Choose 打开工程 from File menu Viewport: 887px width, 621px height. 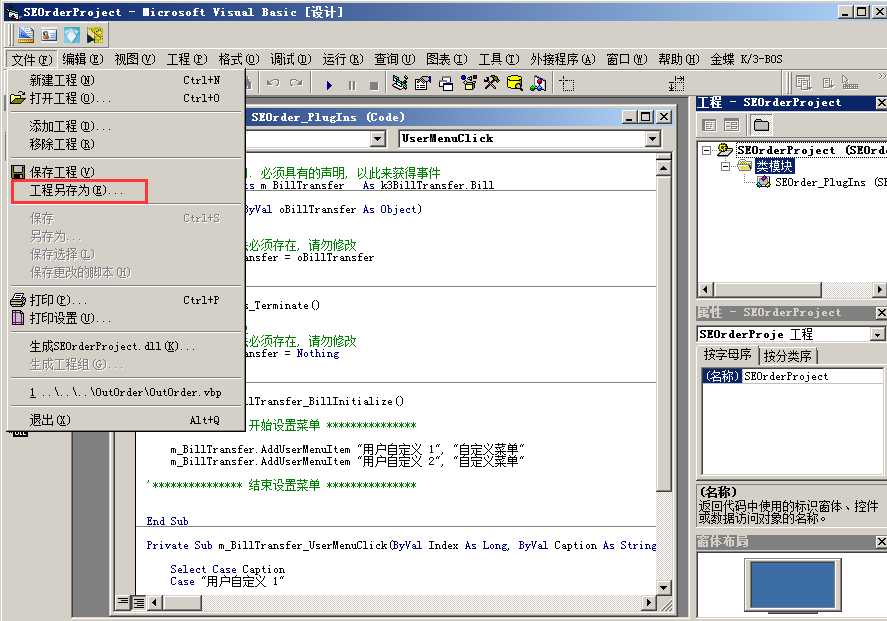tap(124, 98)
